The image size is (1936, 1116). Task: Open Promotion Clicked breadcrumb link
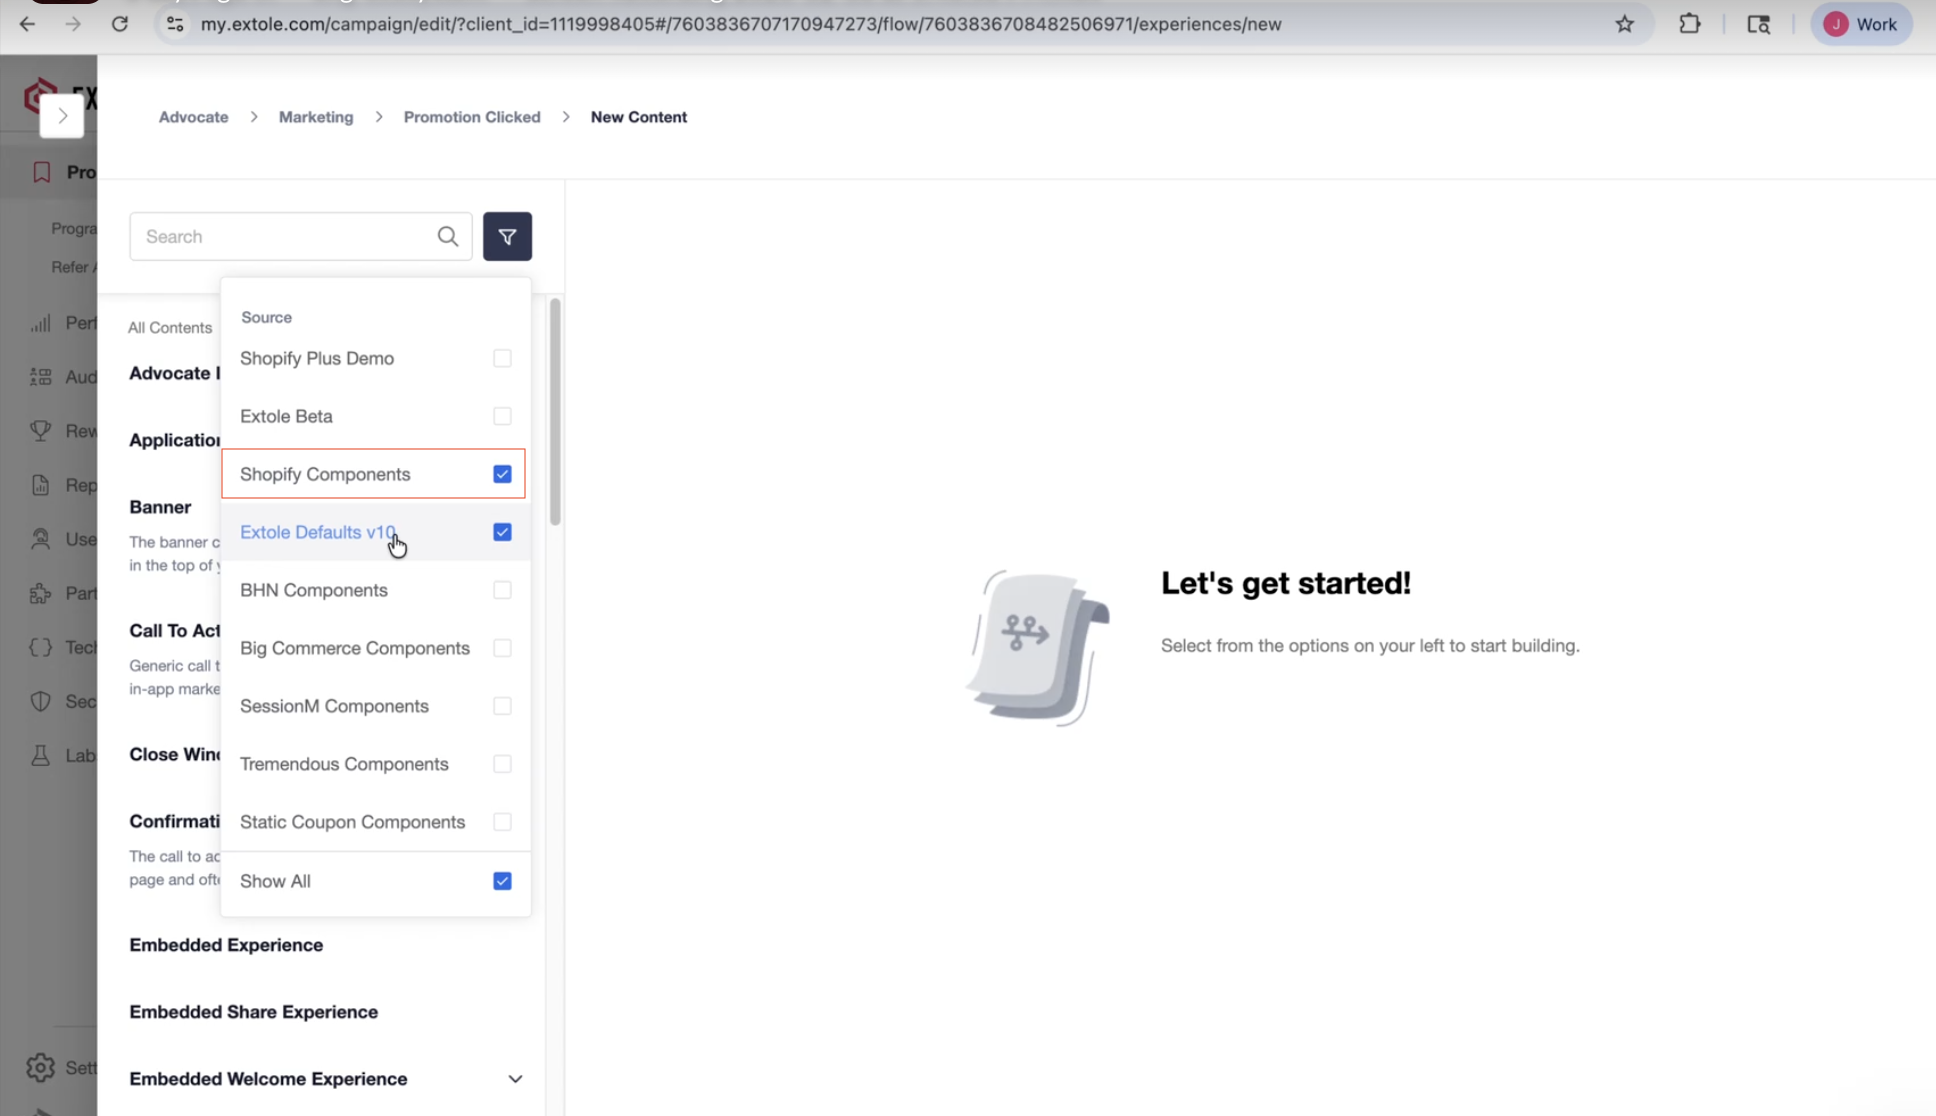tap(472, 117)
